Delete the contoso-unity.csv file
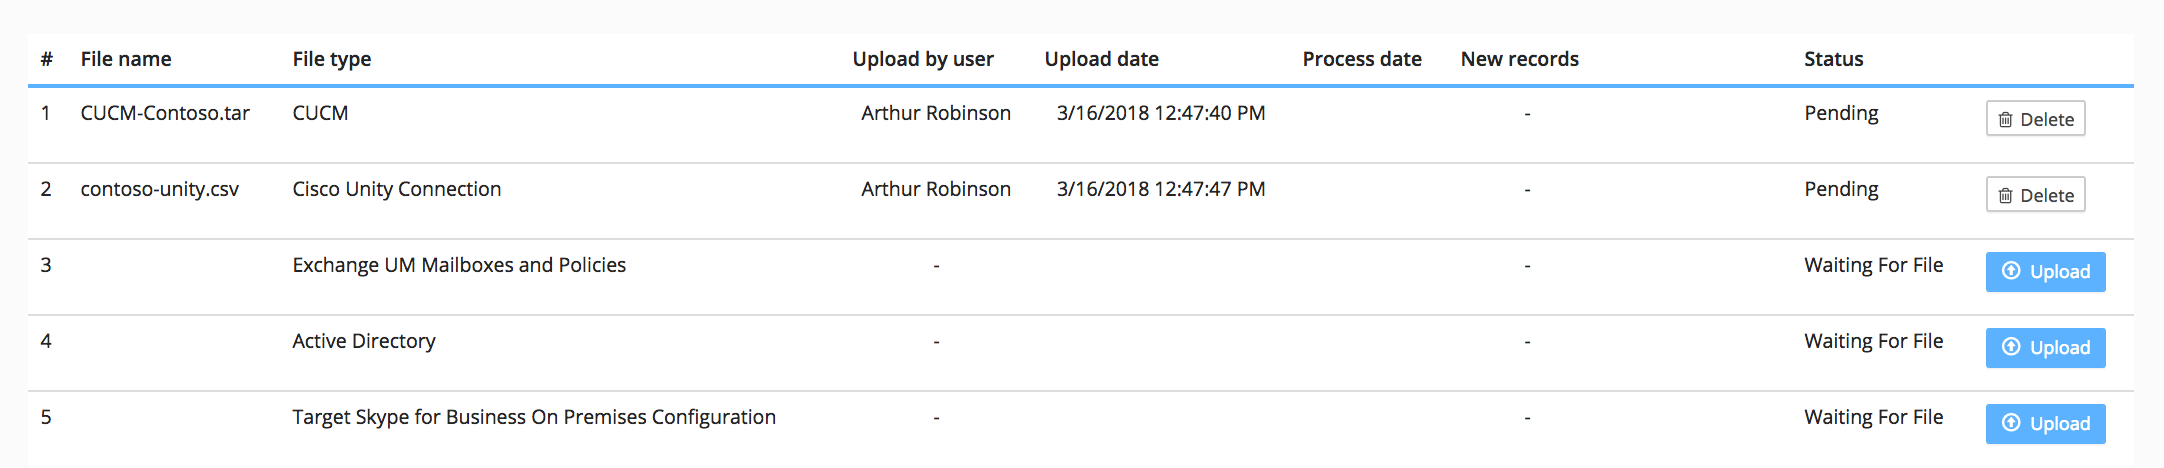The image size is (2164, 468). tap(2035, 195)
